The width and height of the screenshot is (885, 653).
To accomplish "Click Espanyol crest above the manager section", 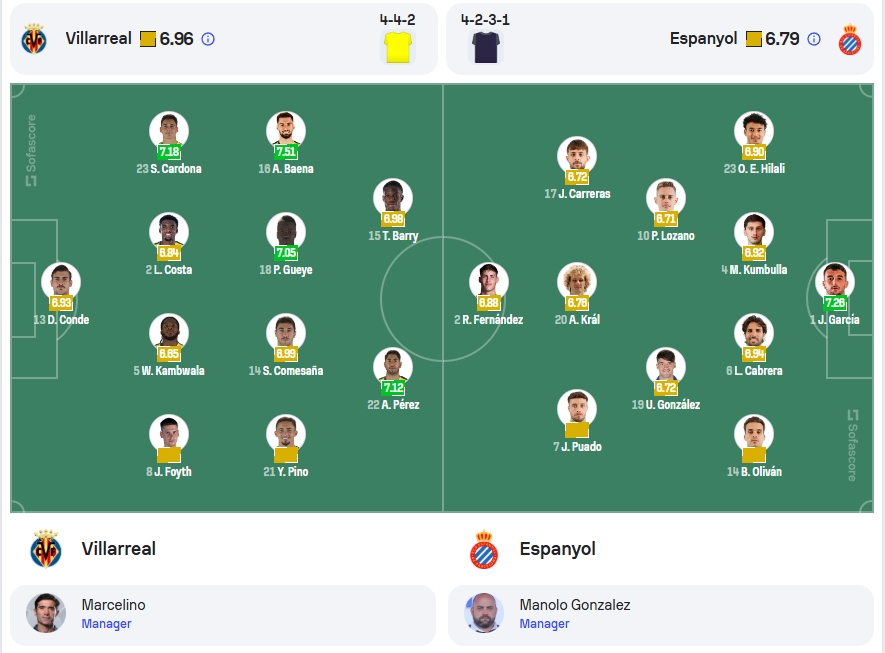I will (x=484, y=549).
